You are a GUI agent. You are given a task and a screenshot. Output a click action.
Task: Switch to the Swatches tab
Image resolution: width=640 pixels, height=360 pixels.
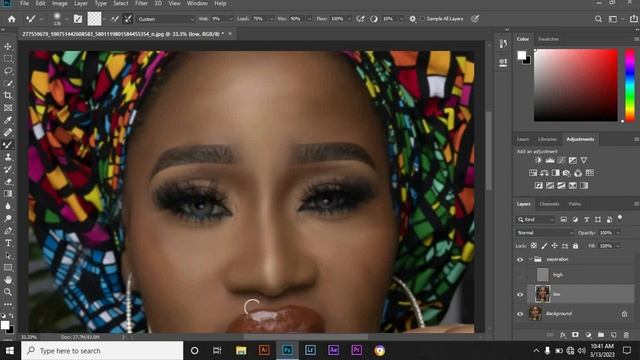tap(548, 39)
